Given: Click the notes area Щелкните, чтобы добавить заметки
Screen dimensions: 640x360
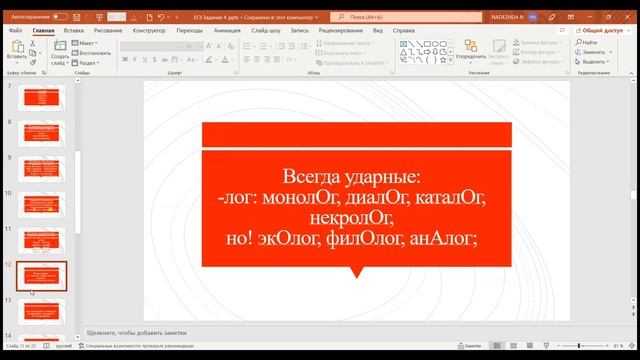Looking at the screenshot, I should pos(136,333).
